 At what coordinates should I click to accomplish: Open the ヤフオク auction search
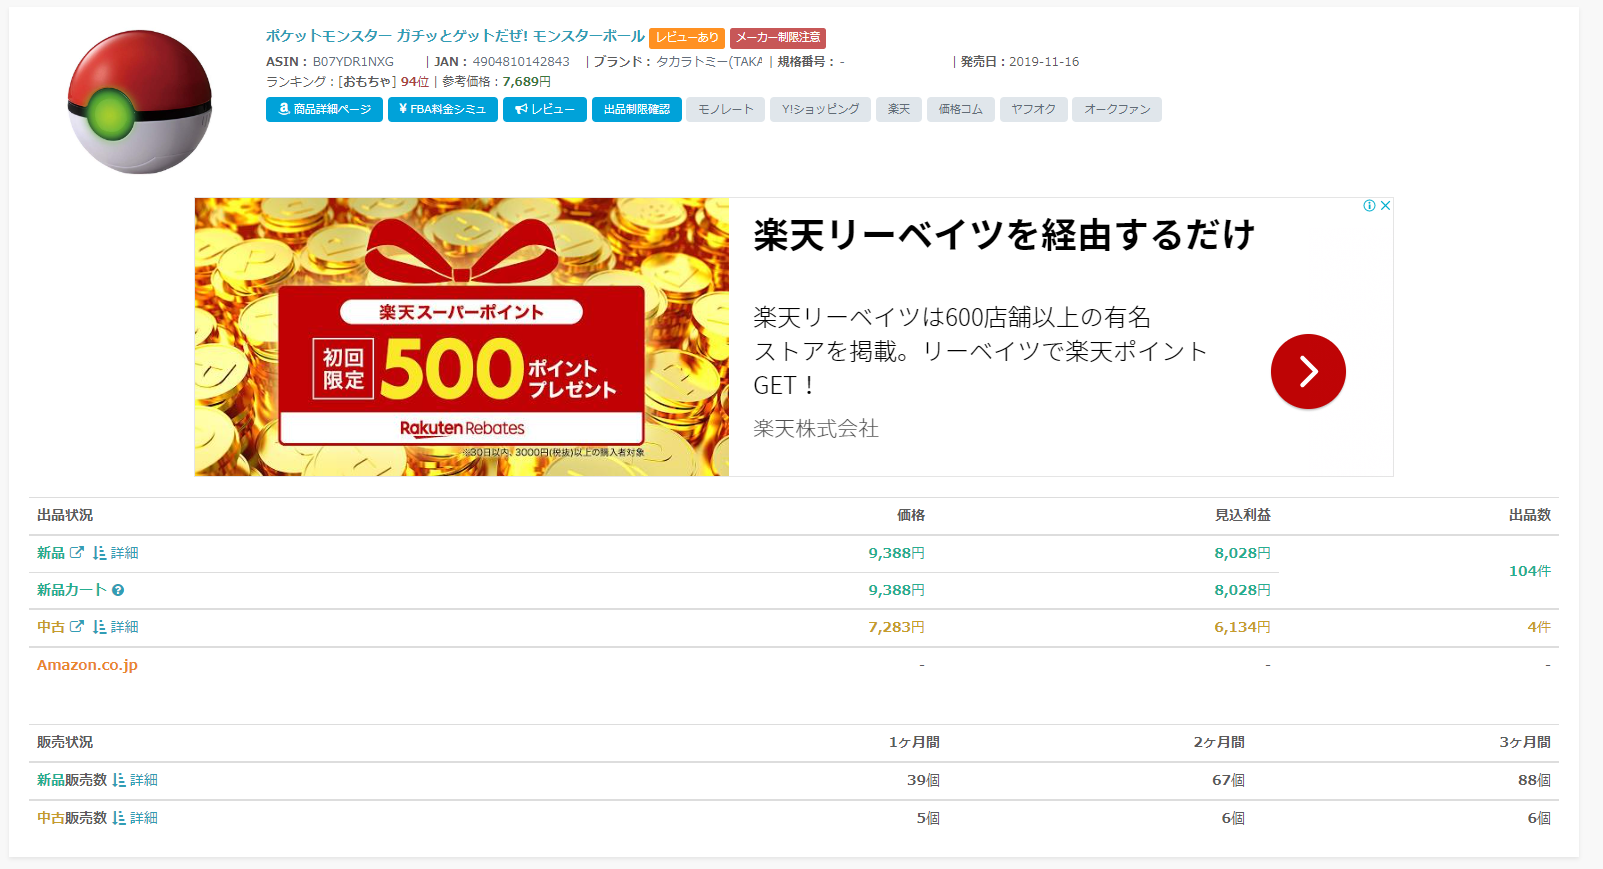[1033, 109]
